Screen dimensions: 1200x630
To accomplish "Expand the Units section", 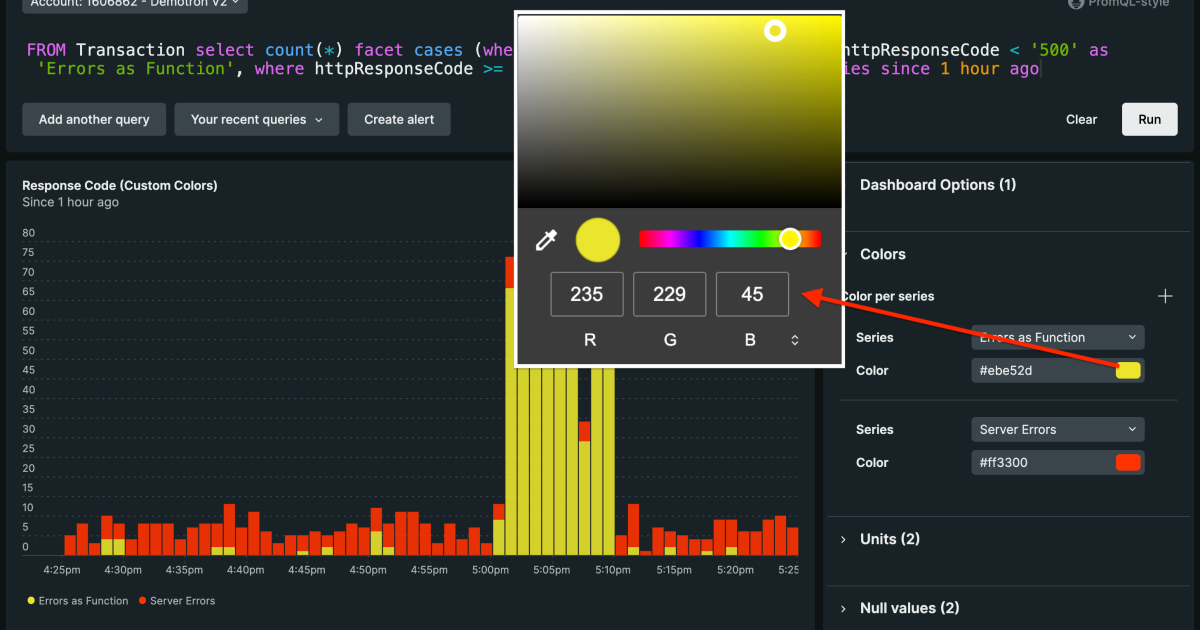I will pos(890,538).
